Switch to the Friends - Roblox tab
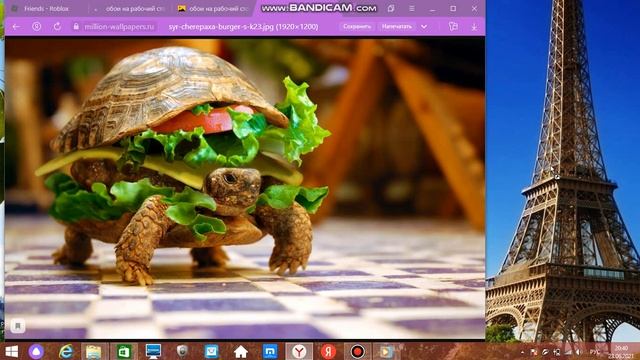 (x=46, y=9)
